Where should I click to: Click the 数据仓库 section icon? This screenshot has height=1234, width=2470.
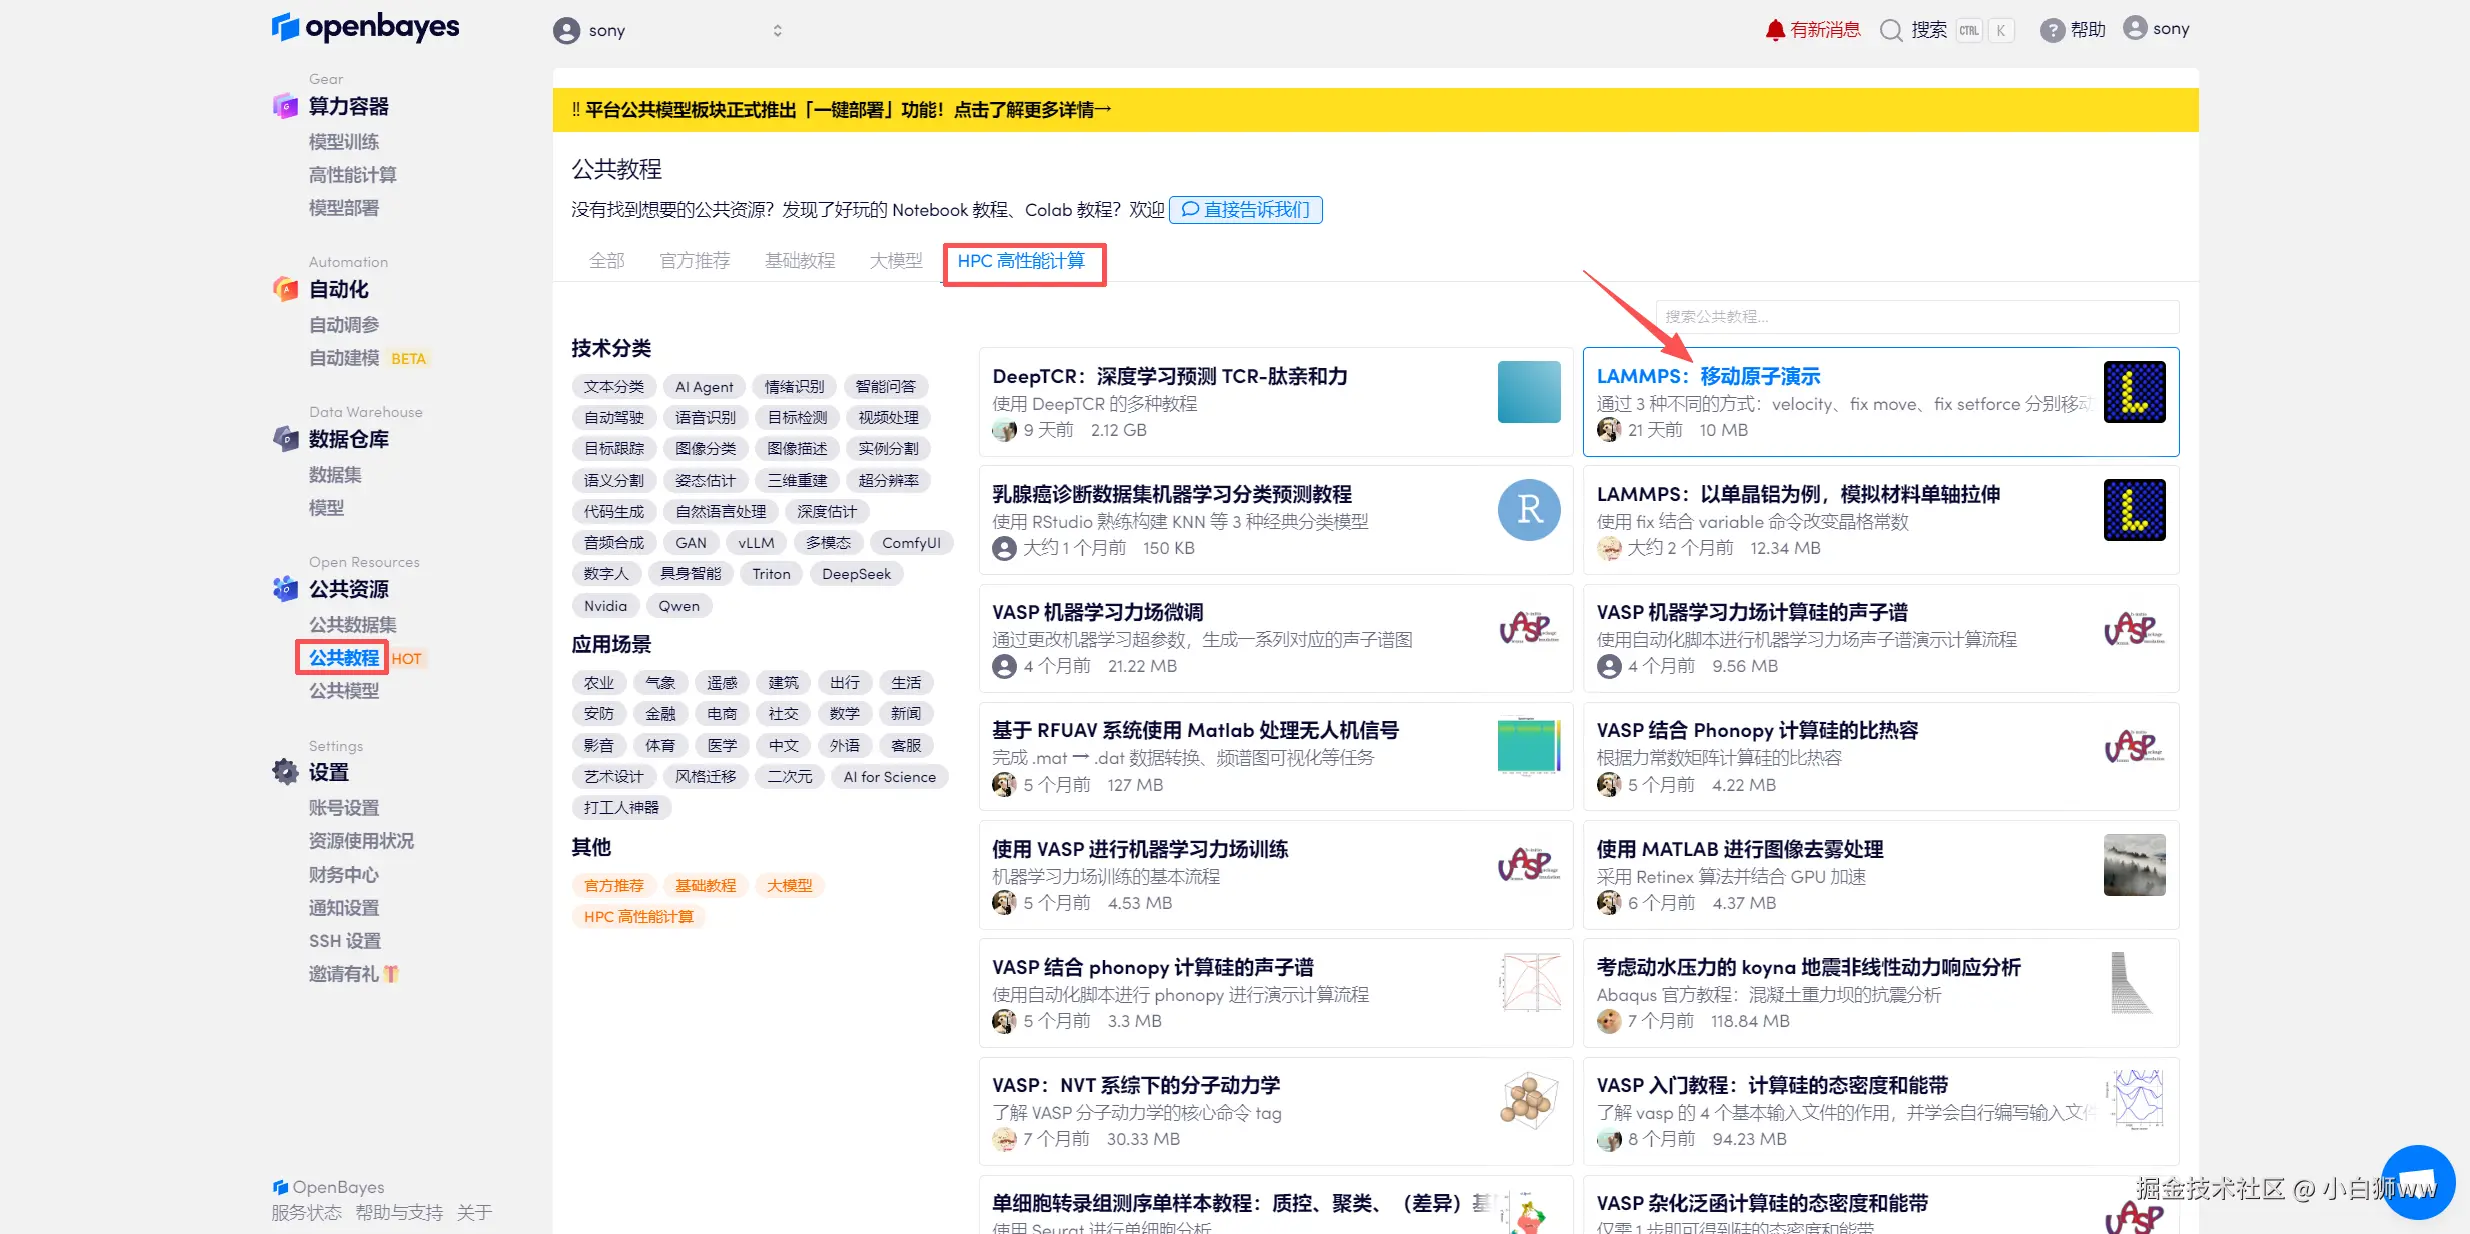point(285,439)
